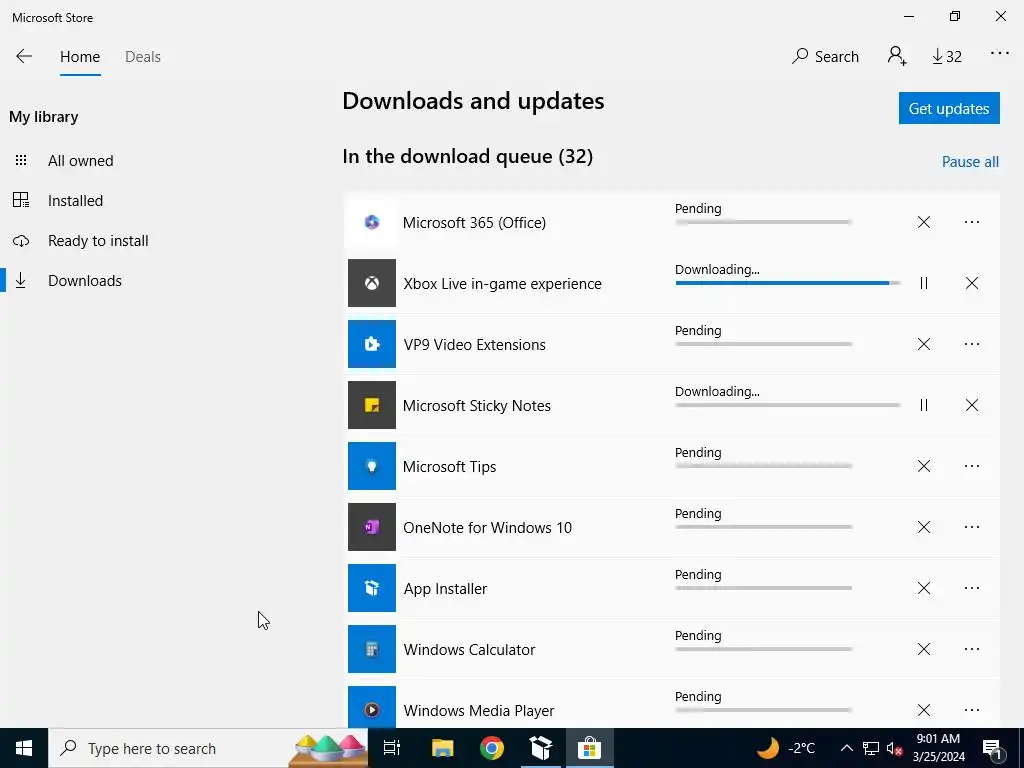Image resolution: width=1024 pixels, height=768 pixels.
Task: Select All owned in My library
Action: 80,161
